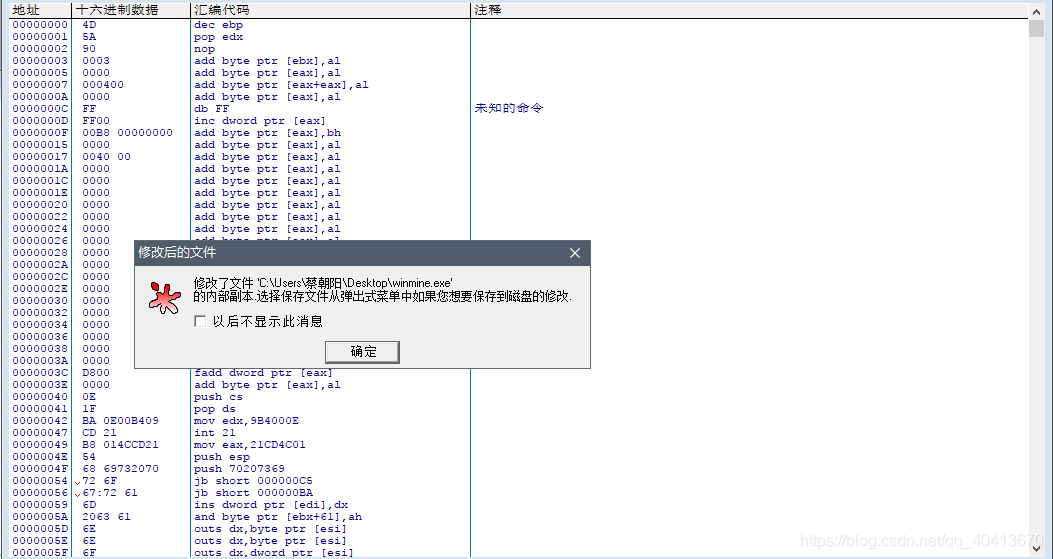Click hex data '2063 61'
1053x559 pixels.
pos(107,517)
